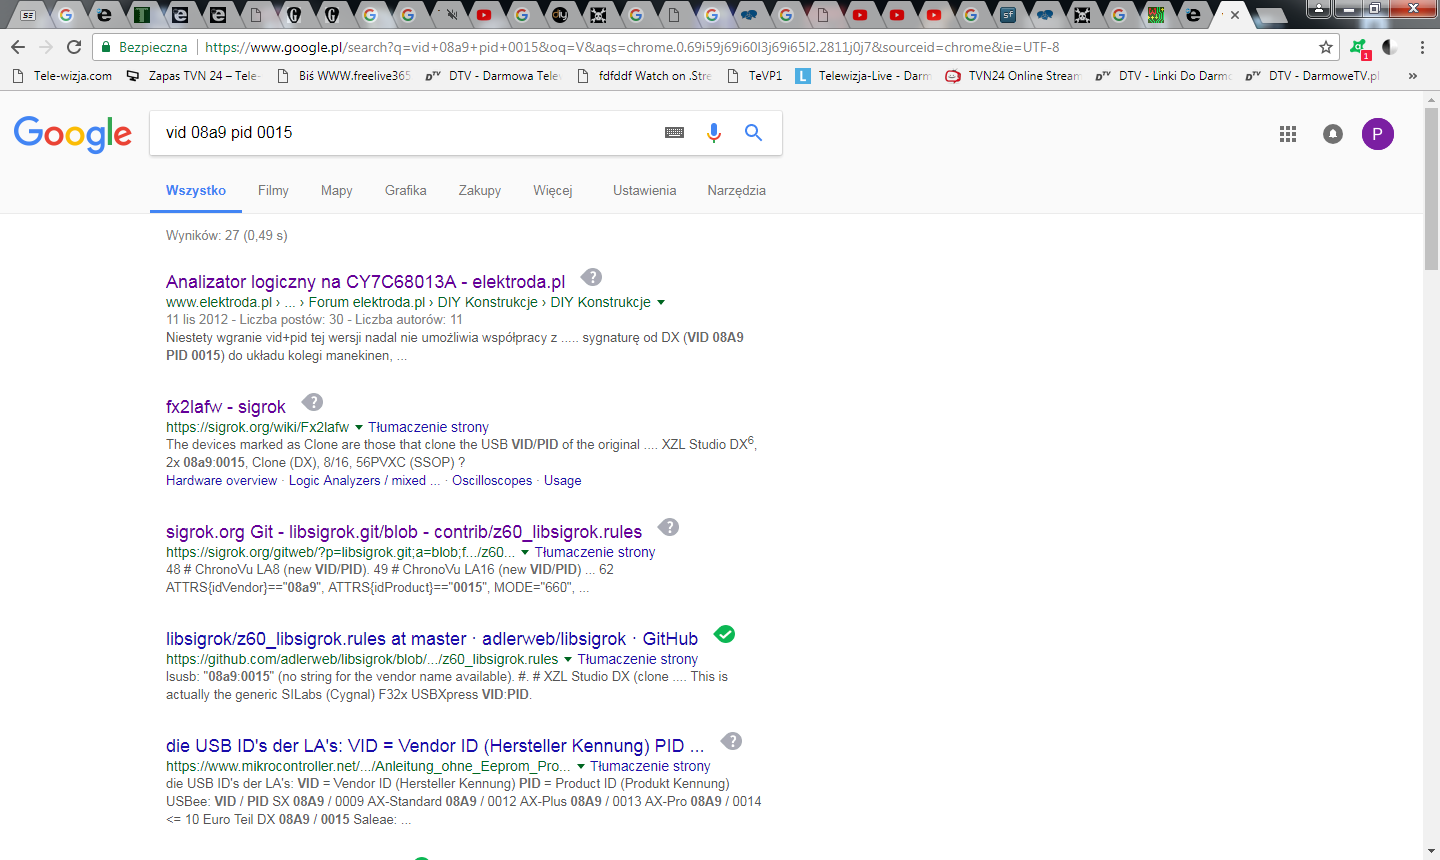Expand the dropdown arrow after sigrok.org/wiki/Fx2lafw URL

coord(359,427)
